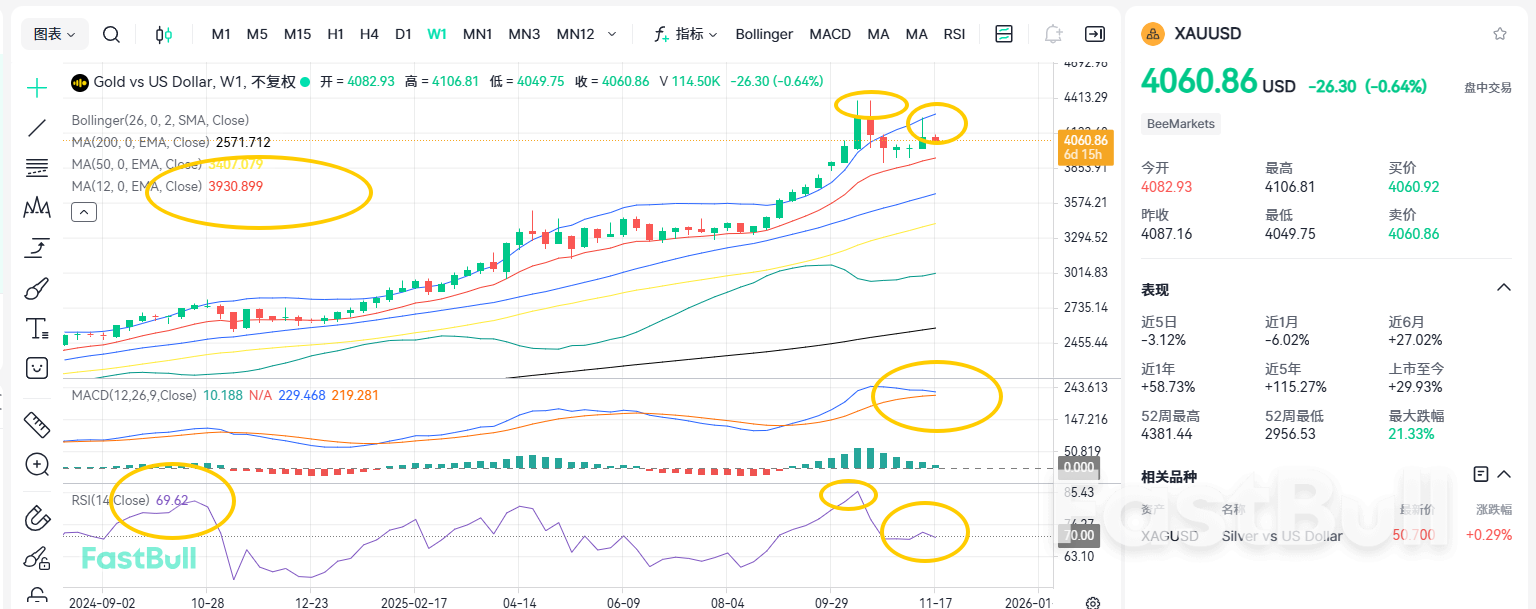Activate the zoom-in magnifier tool

tap(36, 464)
